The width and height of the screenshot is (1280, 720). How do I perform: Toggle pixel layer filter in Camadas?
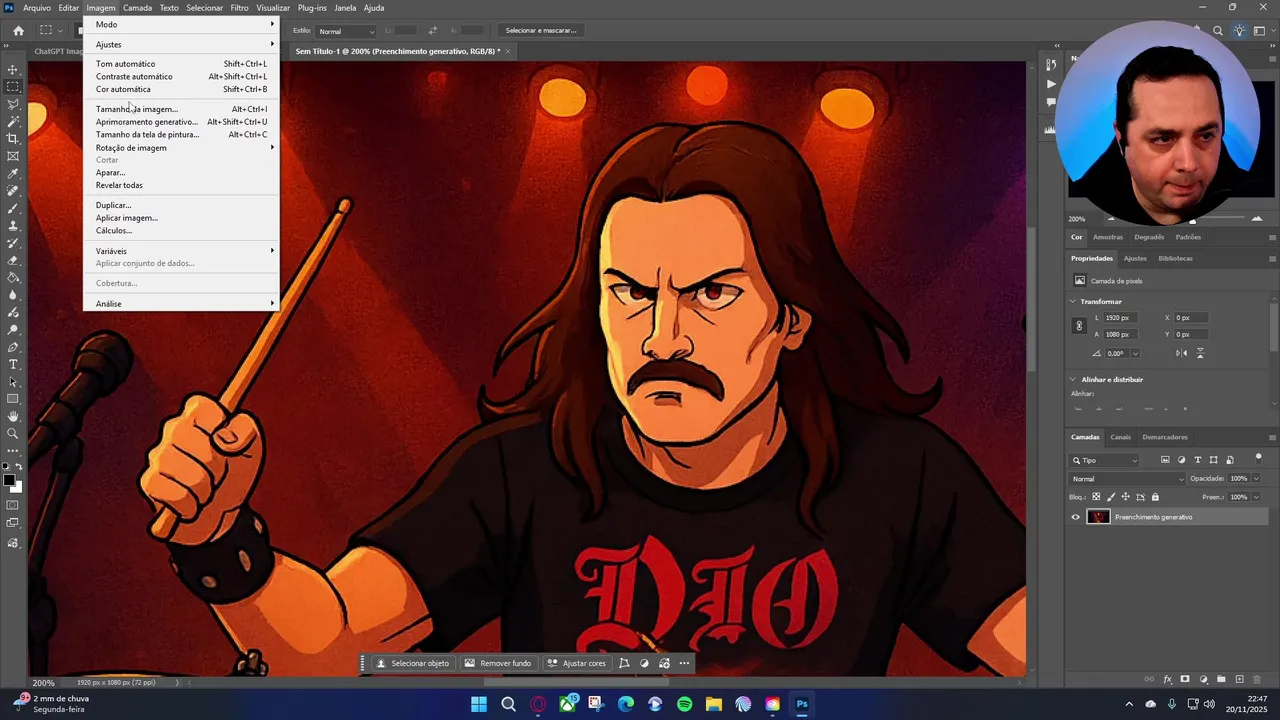1165,460
